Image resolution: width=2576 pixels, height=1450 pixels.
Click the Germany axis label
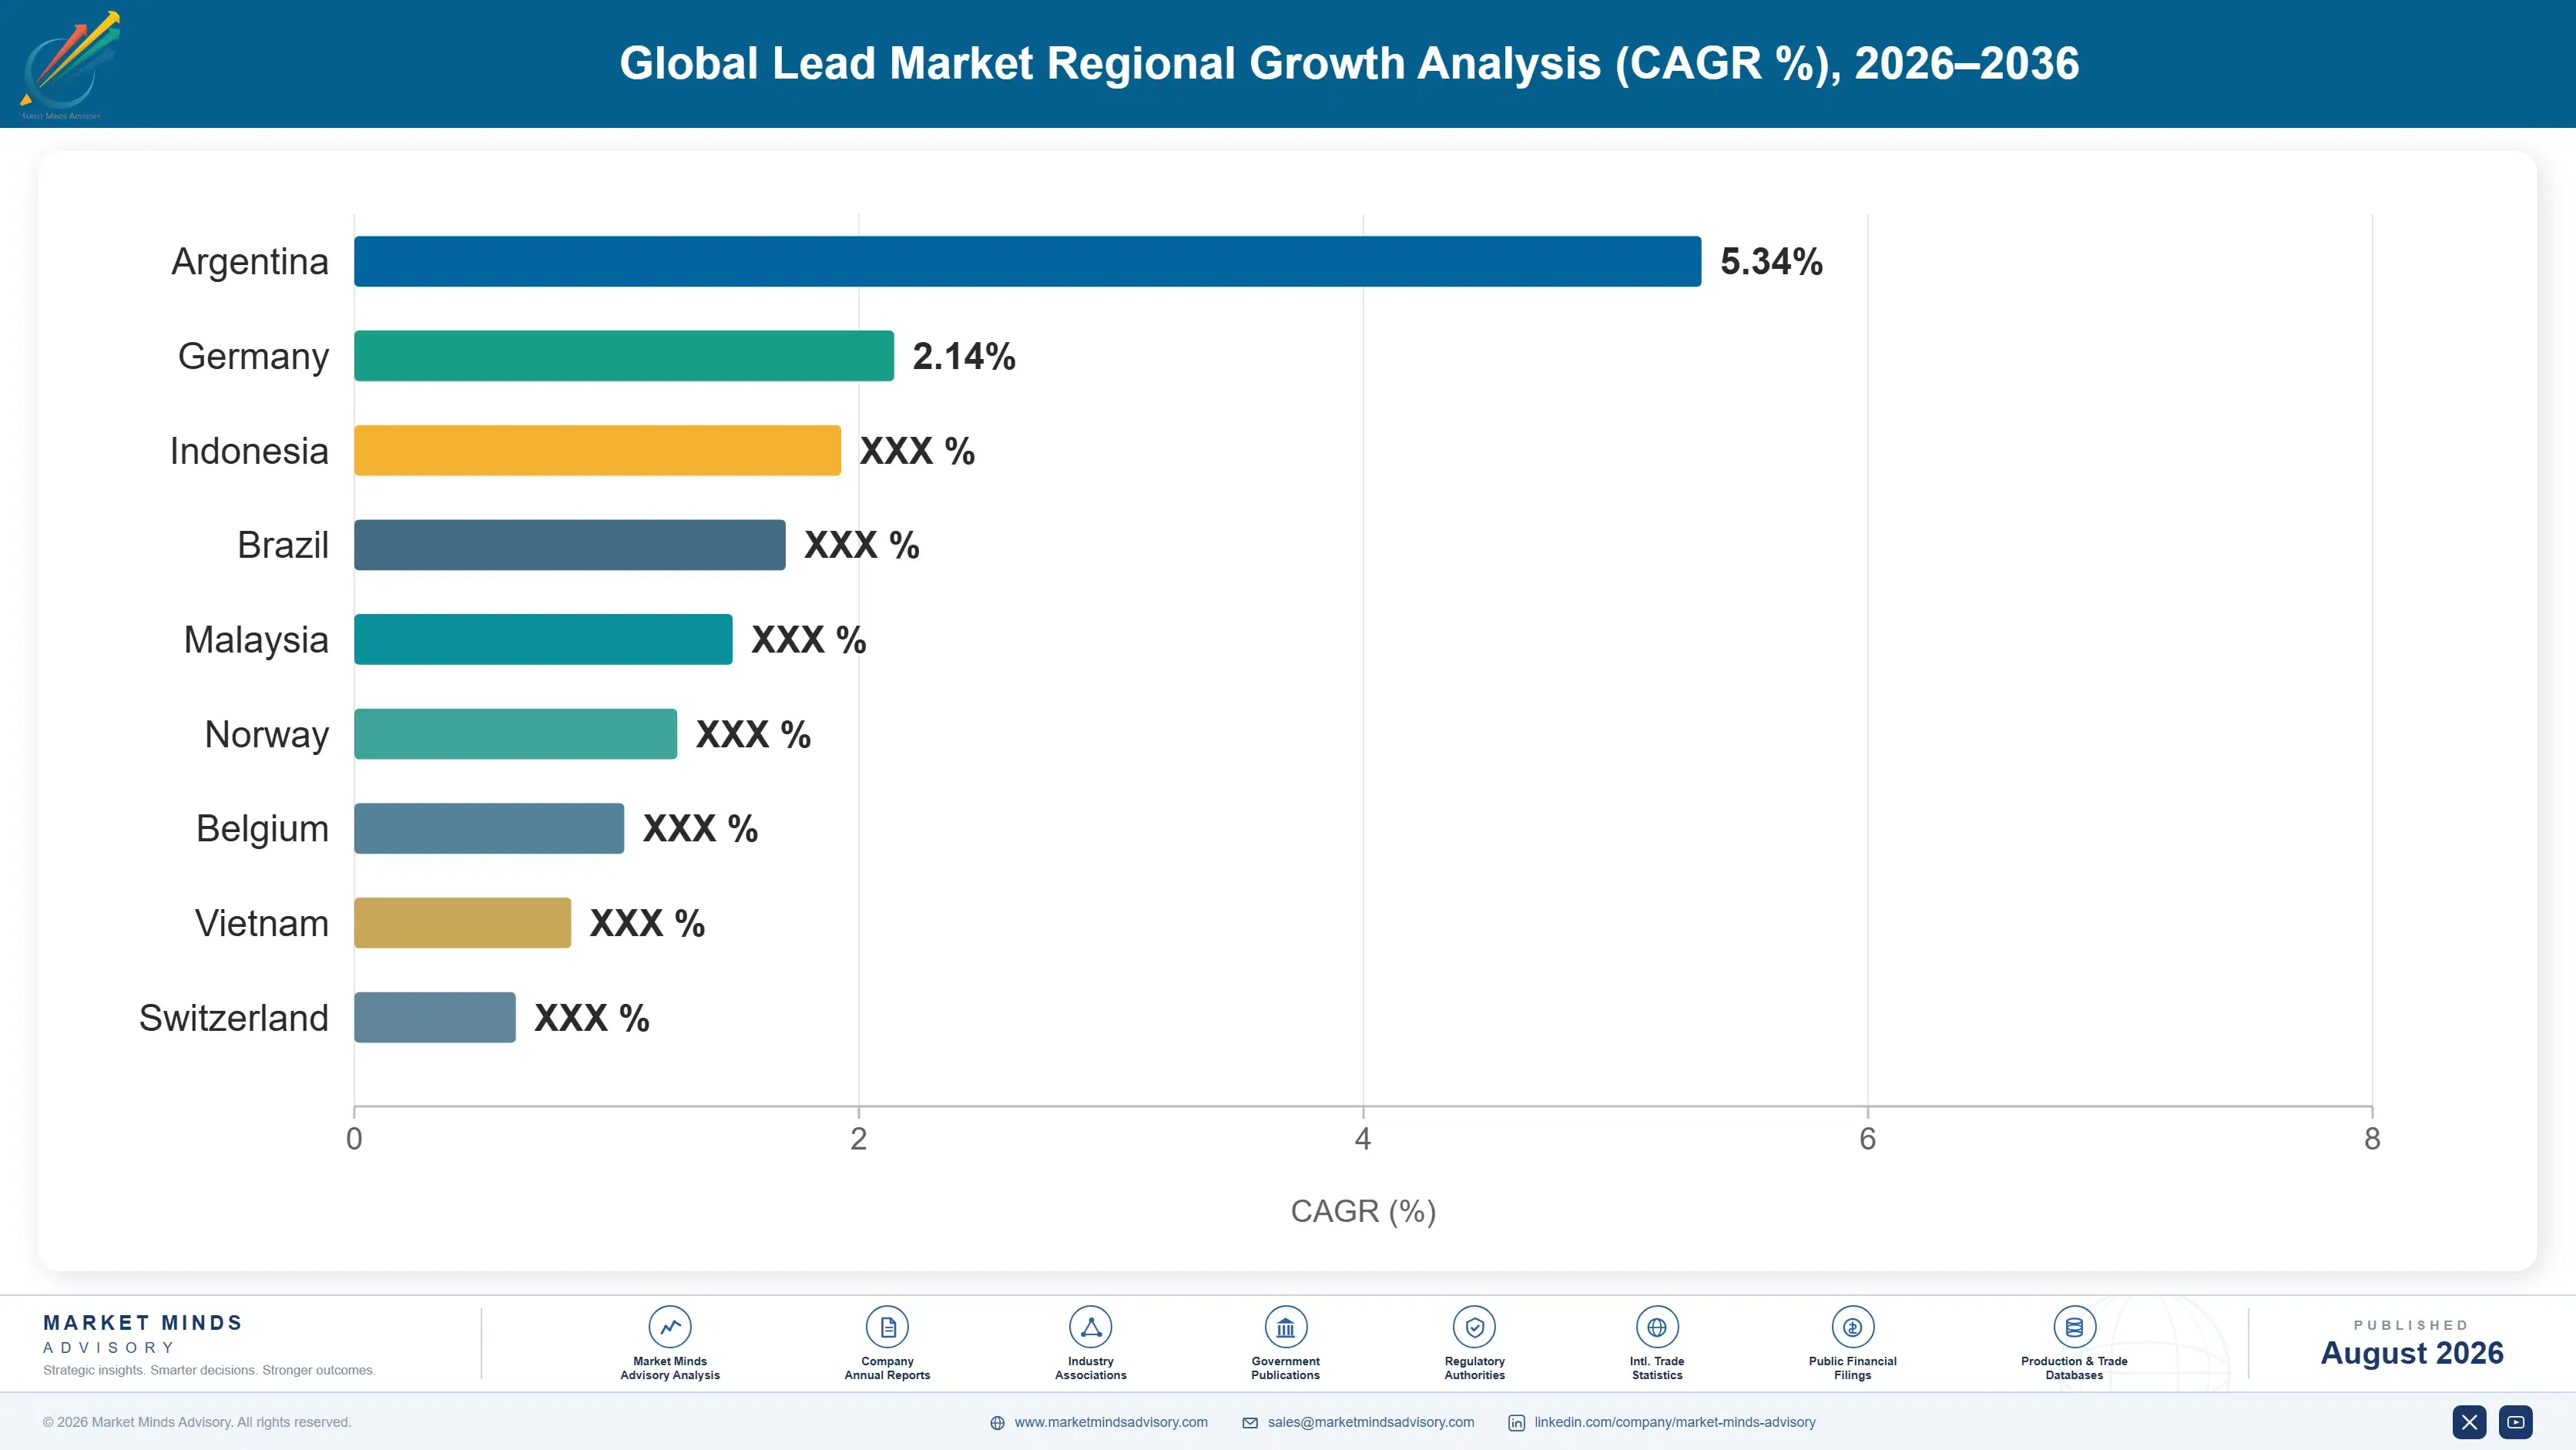[253, 357]
